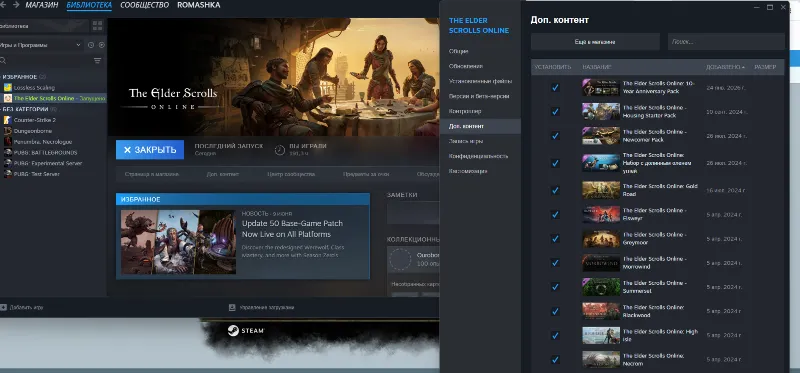The width and height of the screenshot is (800, 373).
Task: Click the Dungeonborne game icon
Action: click(x=8, y=131)
